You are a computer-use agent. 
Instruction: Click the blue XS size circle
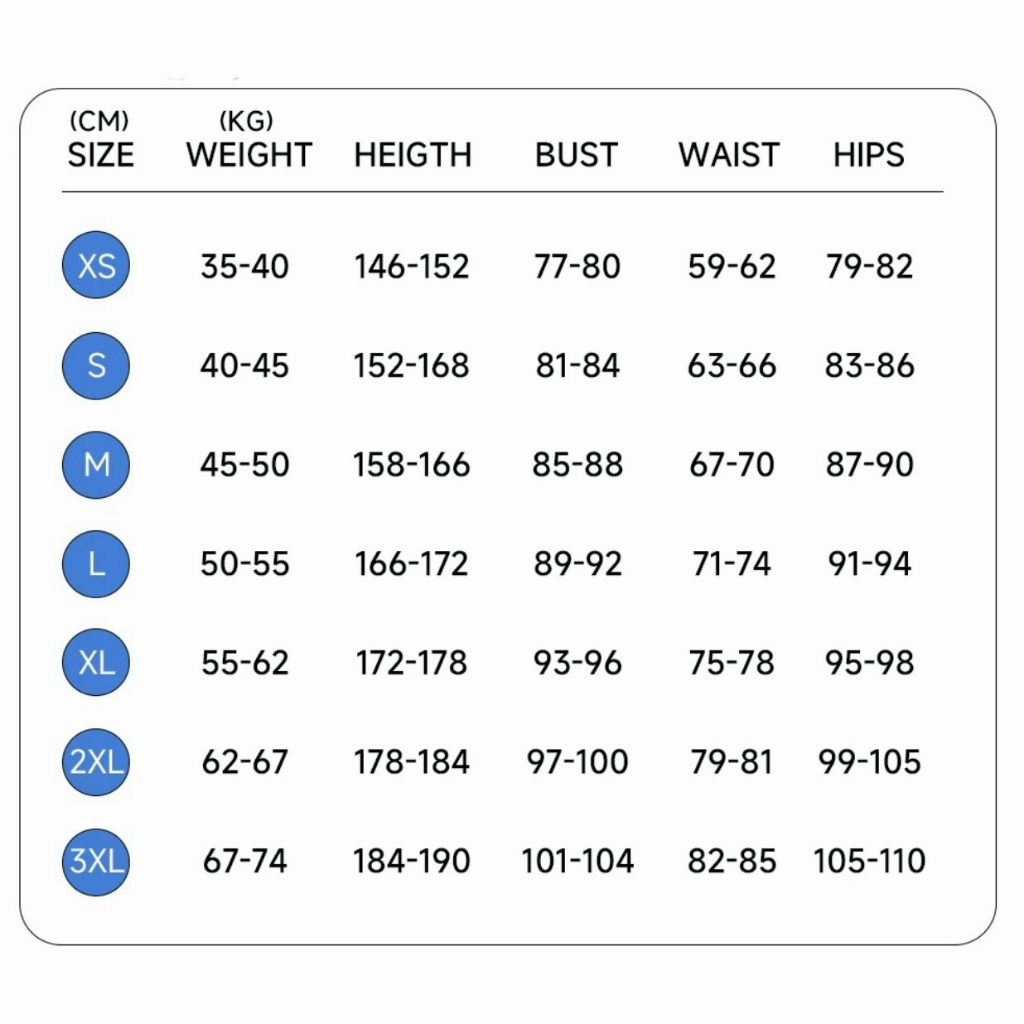[x=96, y=265]
